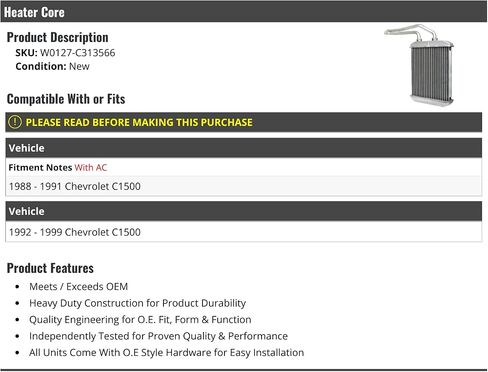Click the 'Independently Tested' feature line

coord(158,336)
